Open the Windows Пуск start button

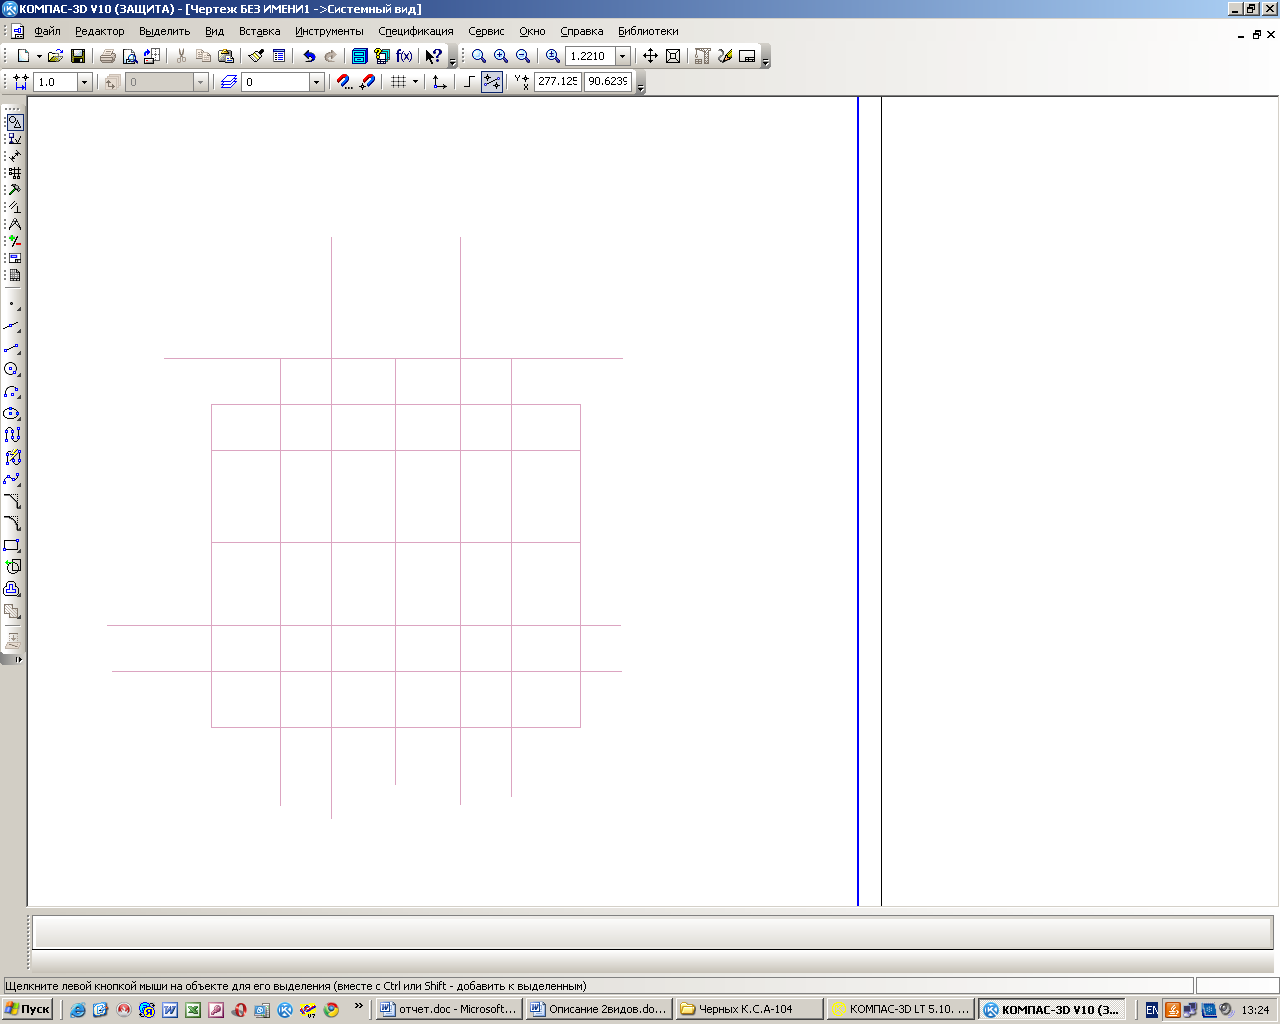coord(28,1009)
